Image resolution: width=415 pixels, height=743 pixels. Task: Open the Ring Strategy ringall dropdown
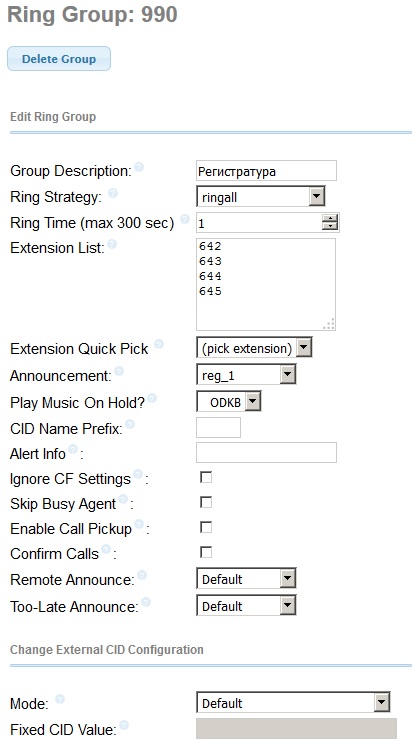[261, 196]
